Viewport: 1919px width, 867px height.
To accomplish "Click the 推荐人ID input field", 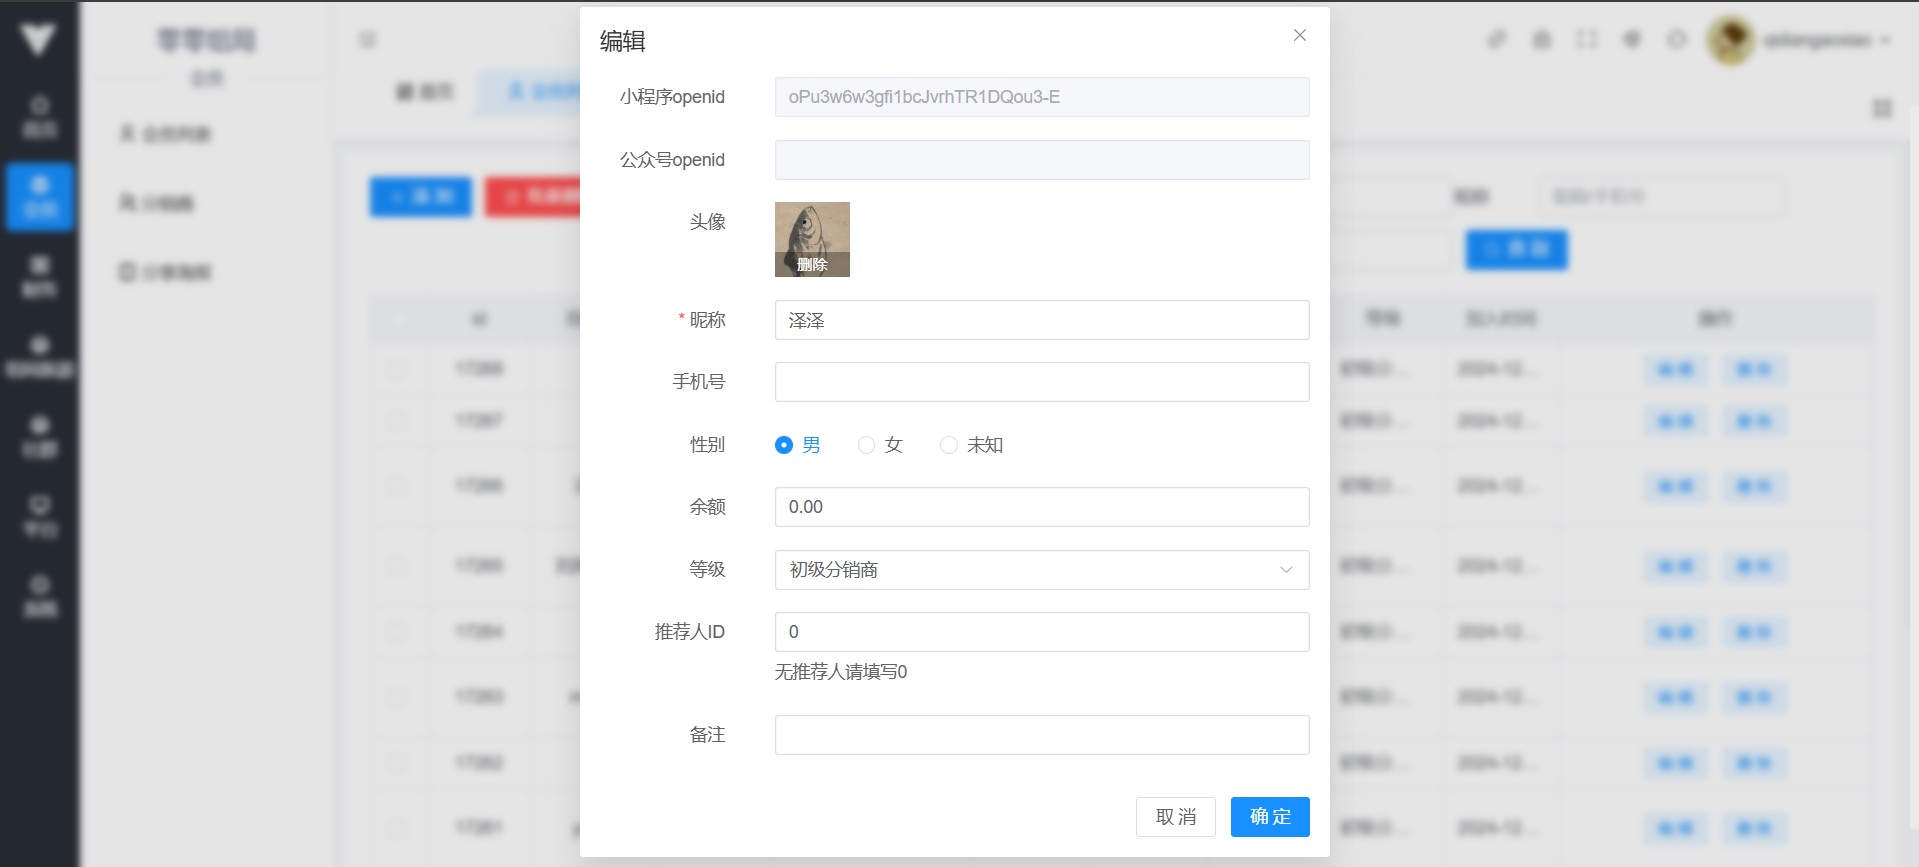I will pyautogui.click(x=1041, y=632).
